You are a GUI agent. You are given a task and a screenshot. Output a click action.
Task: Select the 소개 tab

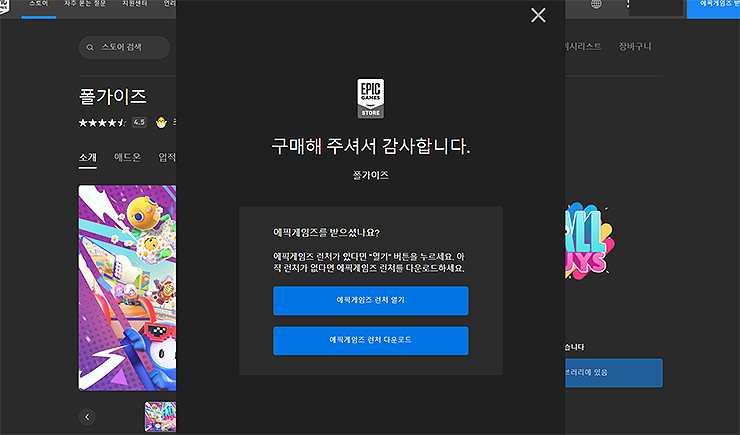point(88,158)
